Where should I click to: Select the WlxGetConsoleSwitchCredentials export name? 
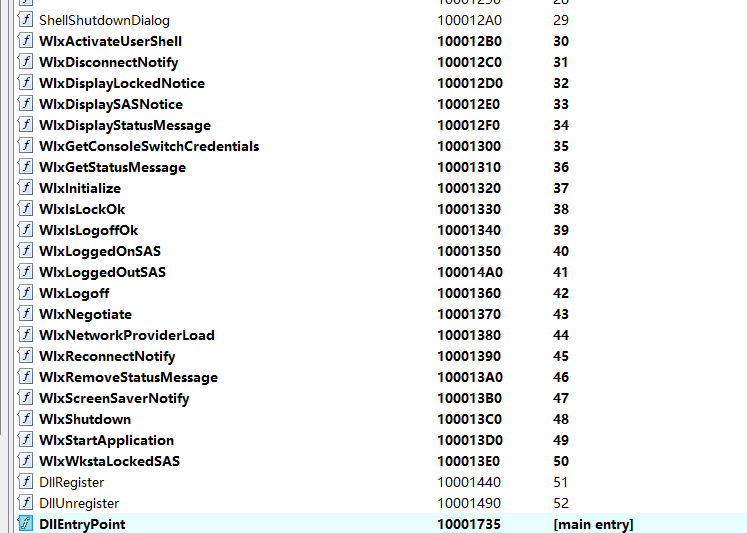tap(148, 146)
